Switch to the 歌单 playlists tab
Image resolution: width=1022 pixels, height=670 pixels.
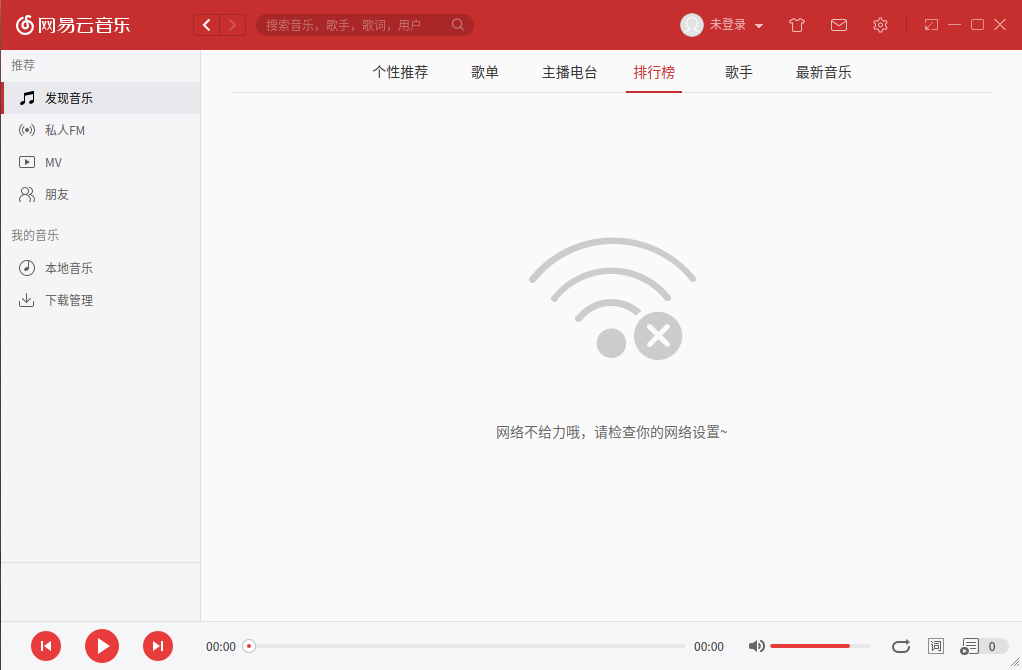click(484, 71)
